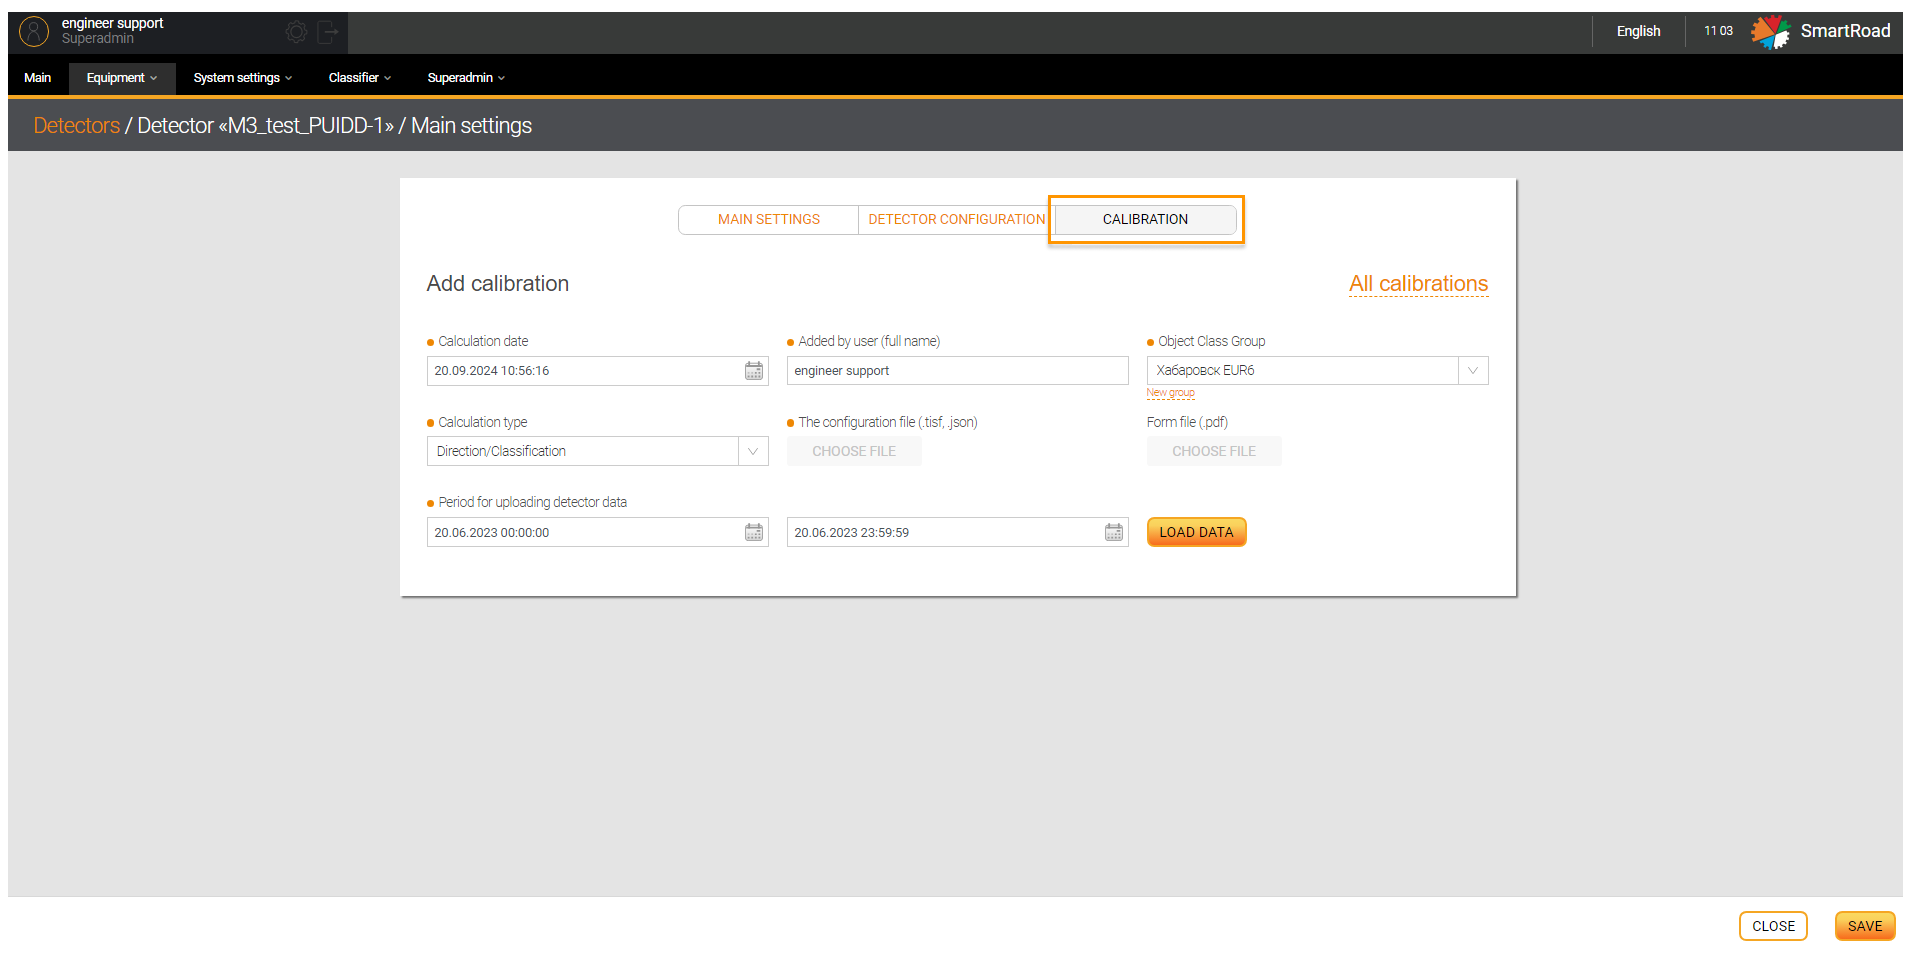Click the user avatar icon
This screenshot has height=961, width=1911.
click(34, 32)
